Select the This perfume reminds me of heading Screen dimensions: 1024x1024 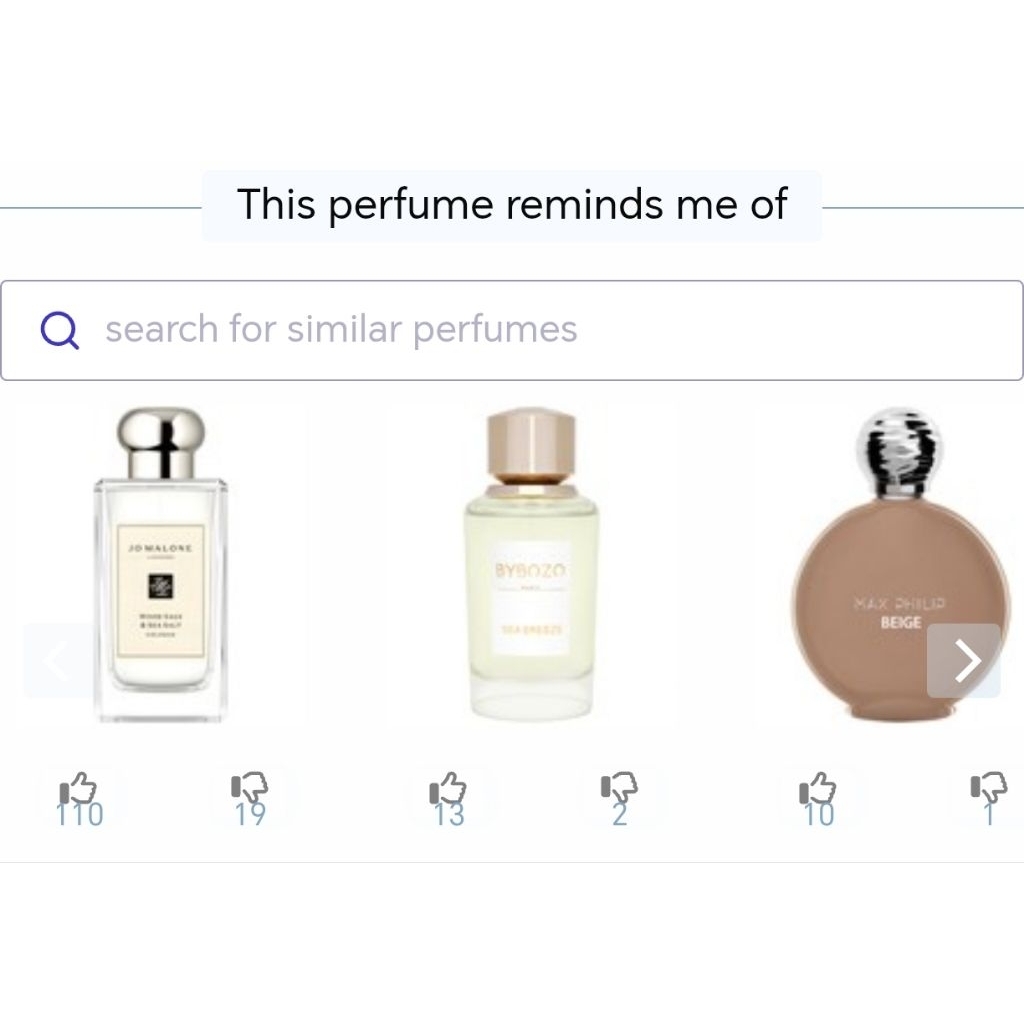(x=512, y=205)
